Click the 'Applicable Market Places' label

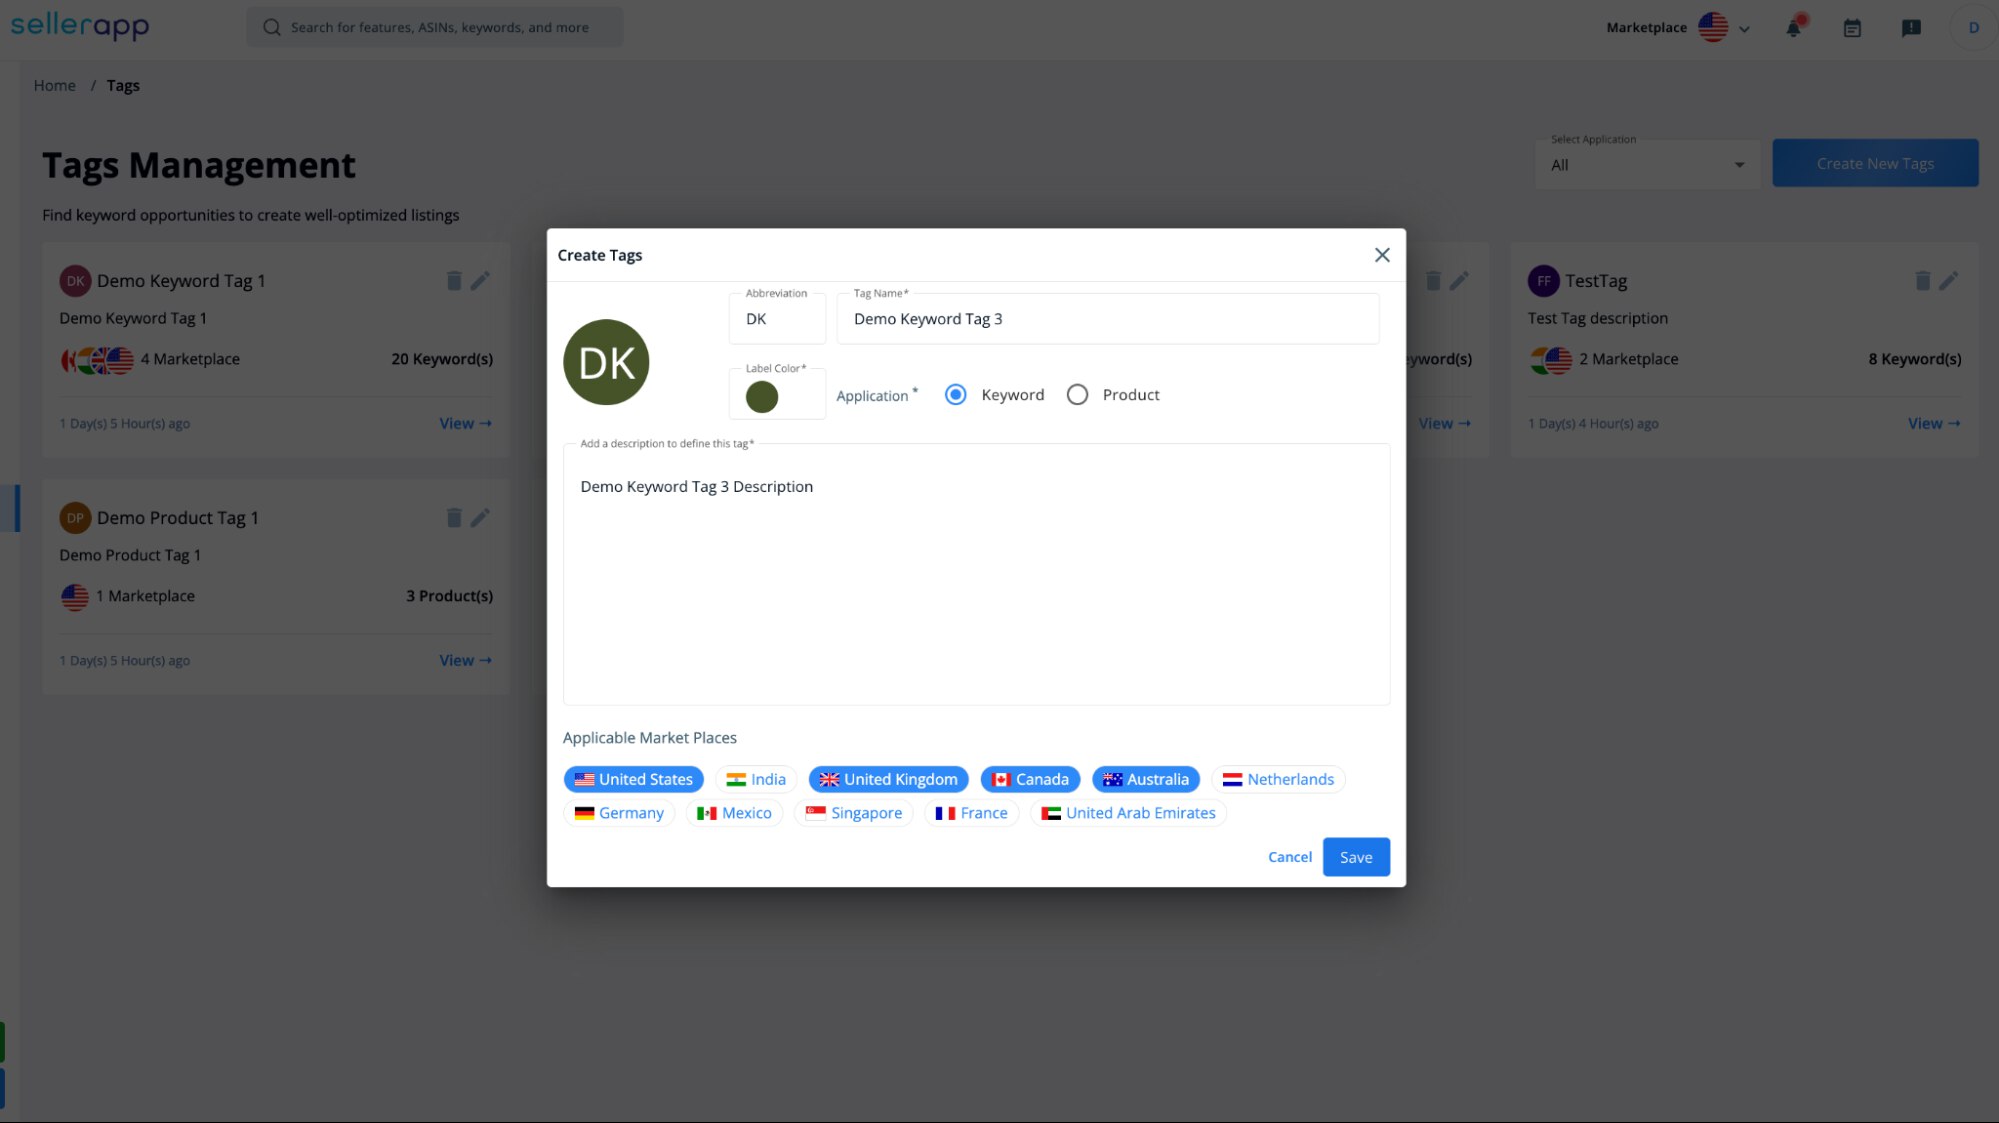[x=649, y=738]
